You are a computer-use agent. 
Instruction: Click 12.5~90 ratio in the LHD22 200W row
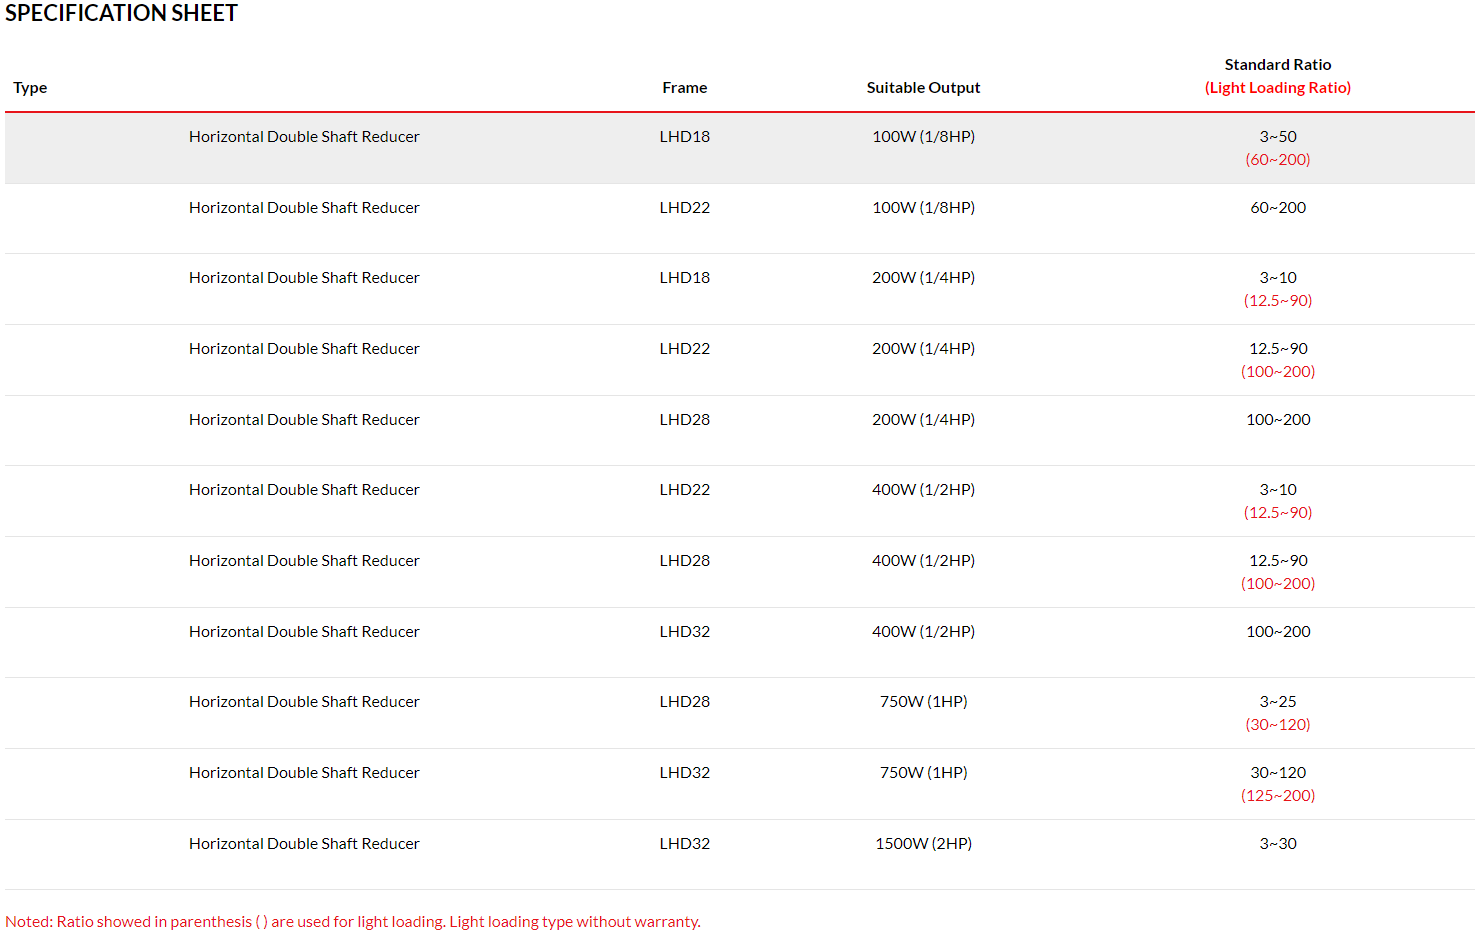[1278, 349]
